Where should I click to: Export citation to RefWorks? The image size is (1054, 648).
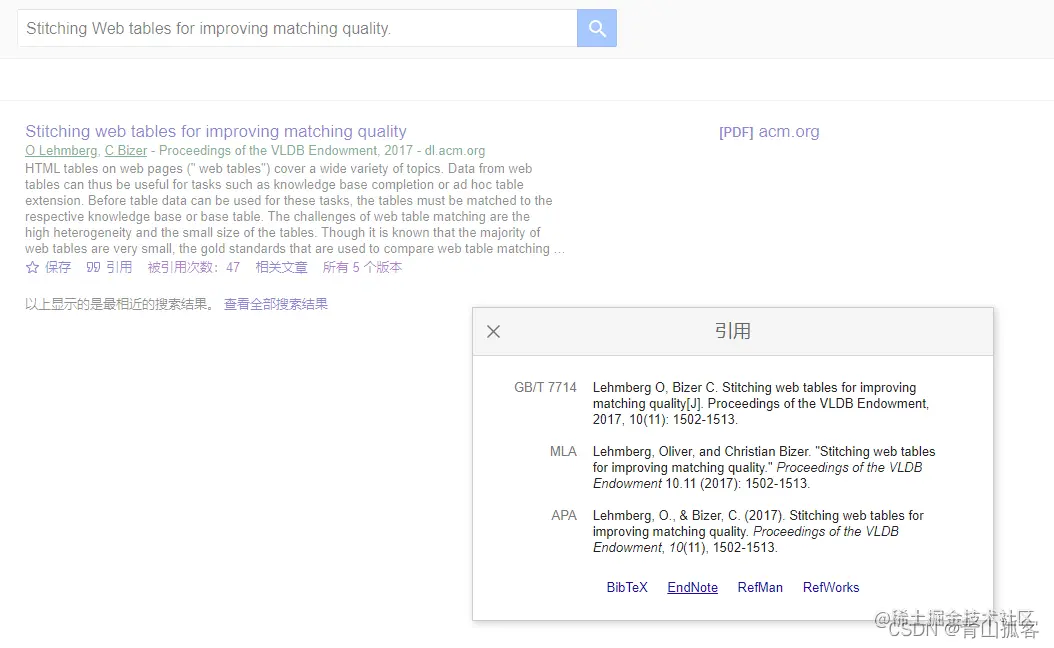point(831,588)
